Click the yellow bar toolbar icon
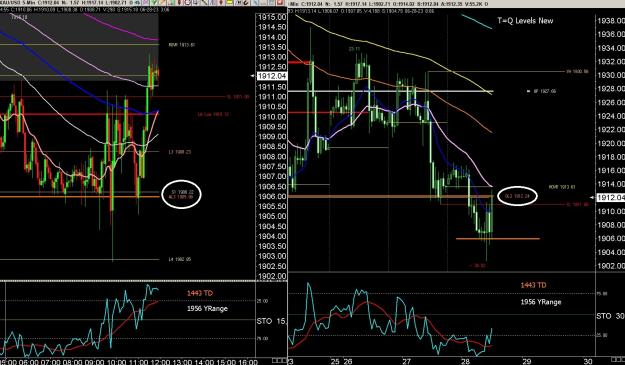Viewport: 625px width, 365px height. (230, 2)
